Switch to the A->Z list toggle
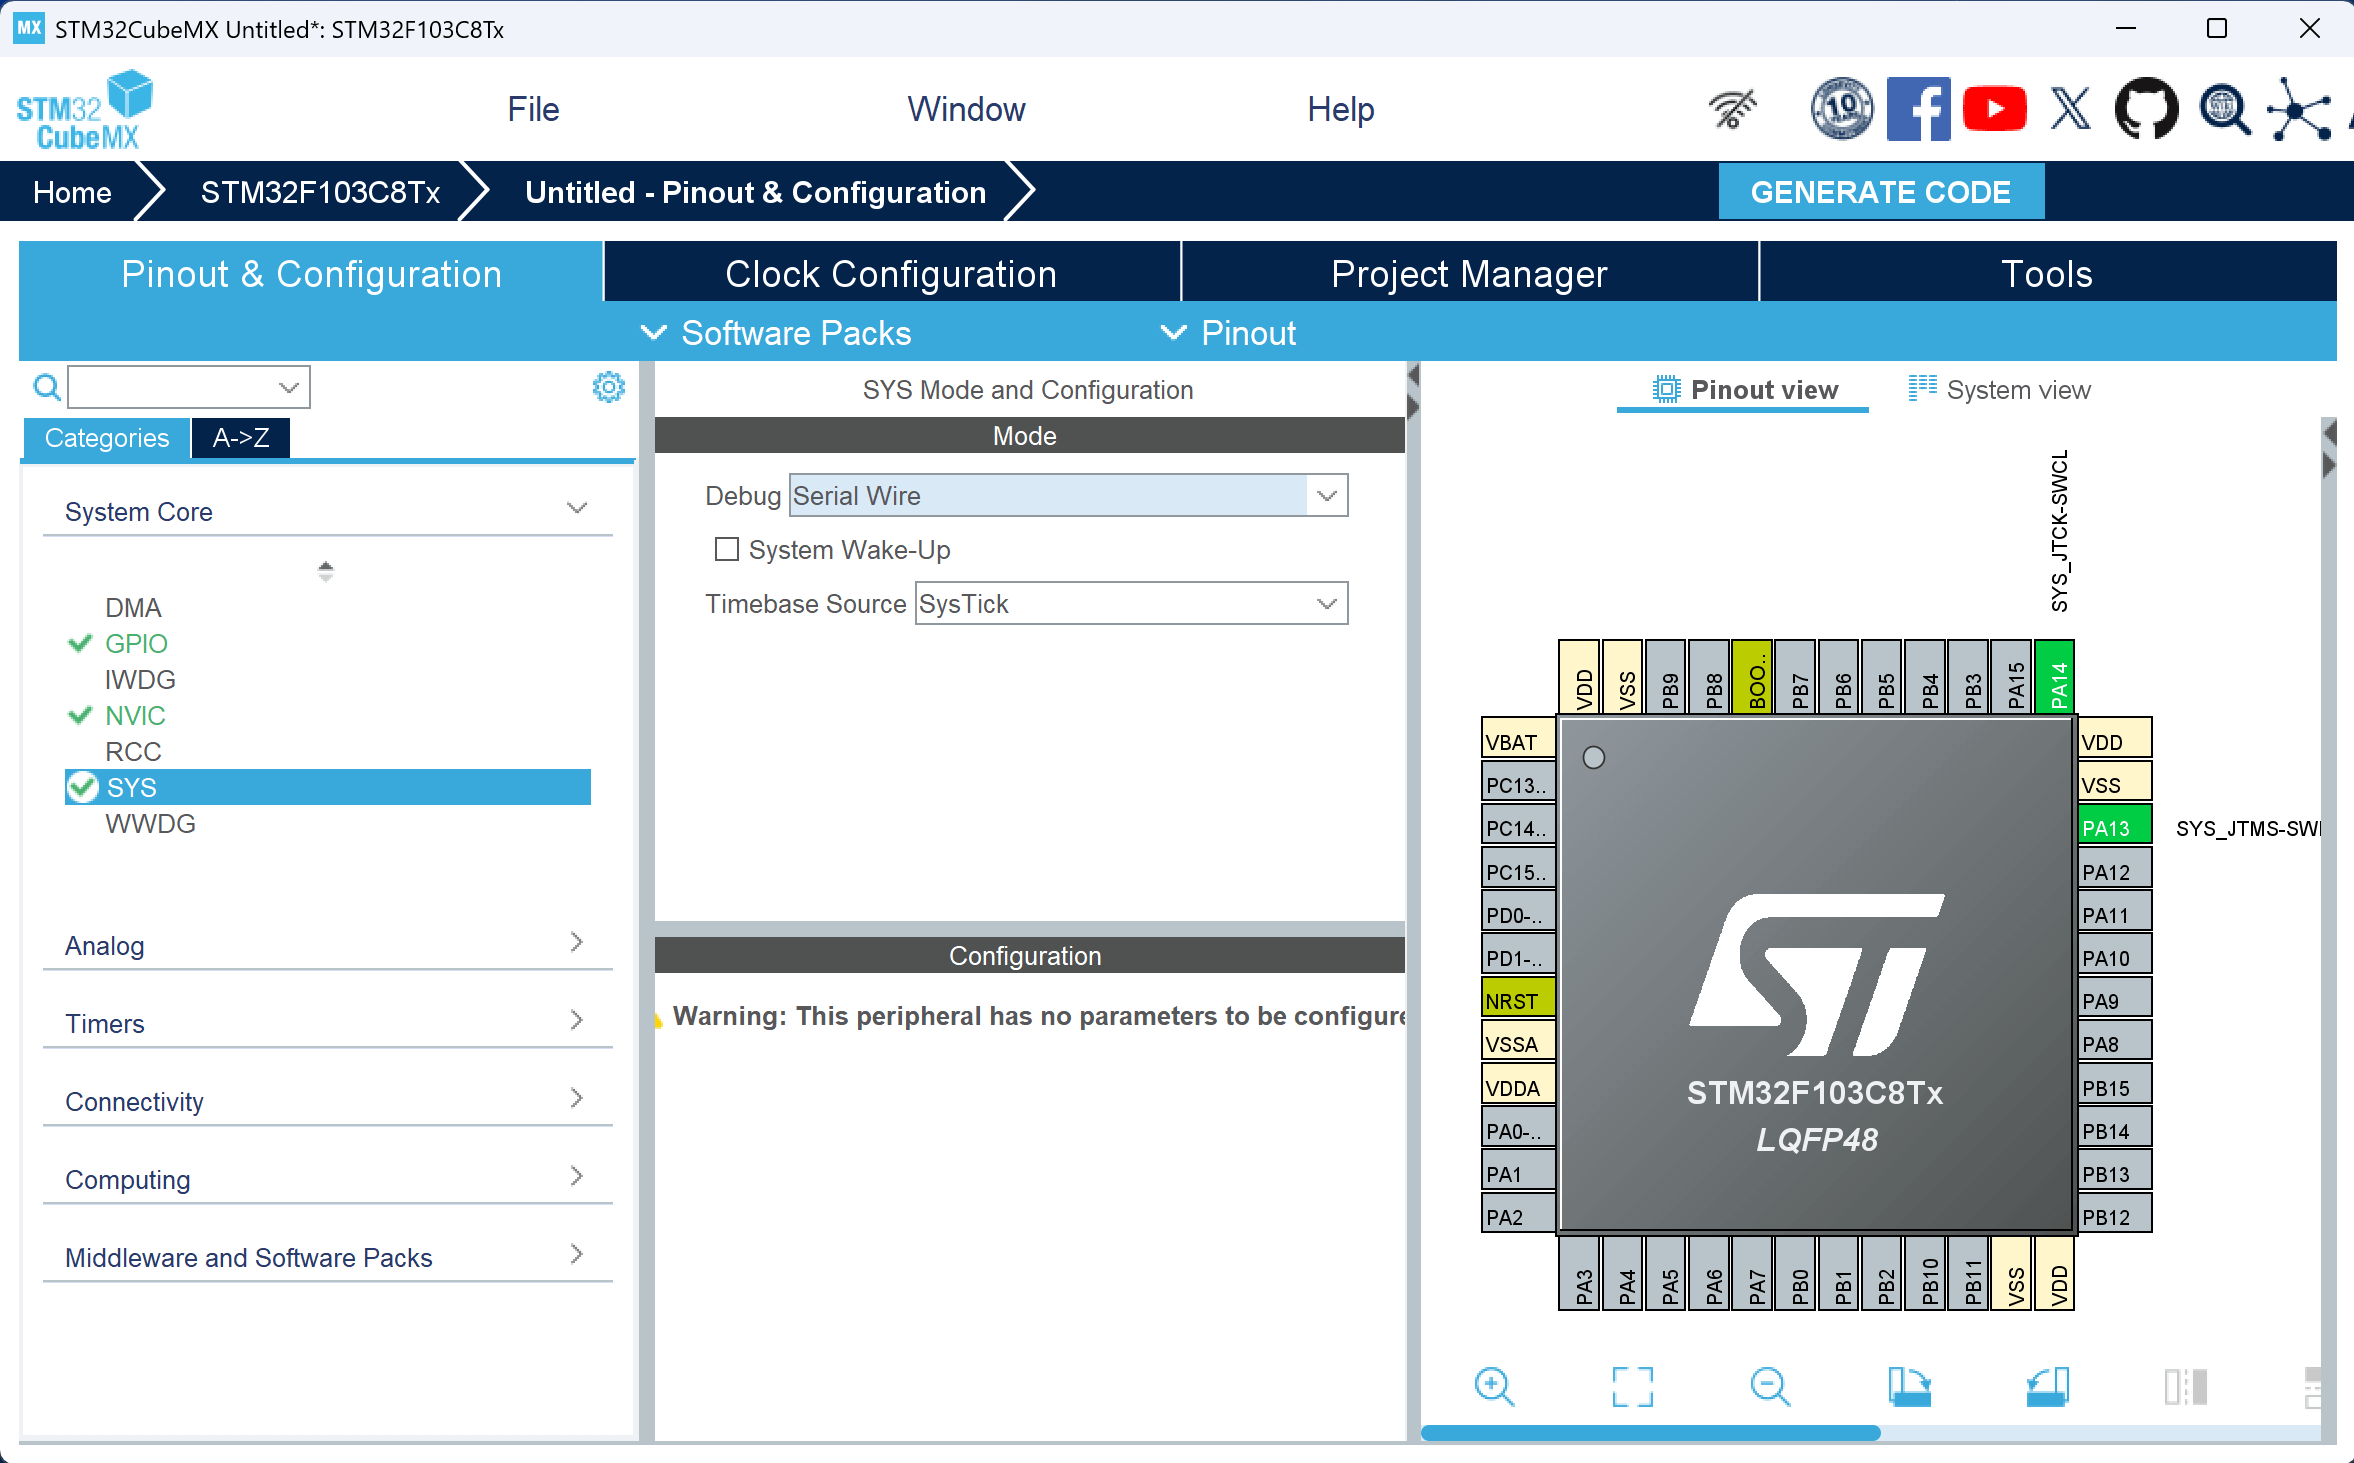 click(x=241, y=438)
